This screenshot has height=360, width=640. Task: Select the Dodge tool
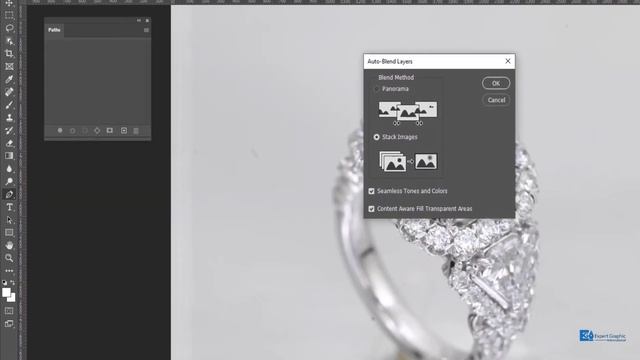point(9,181)
